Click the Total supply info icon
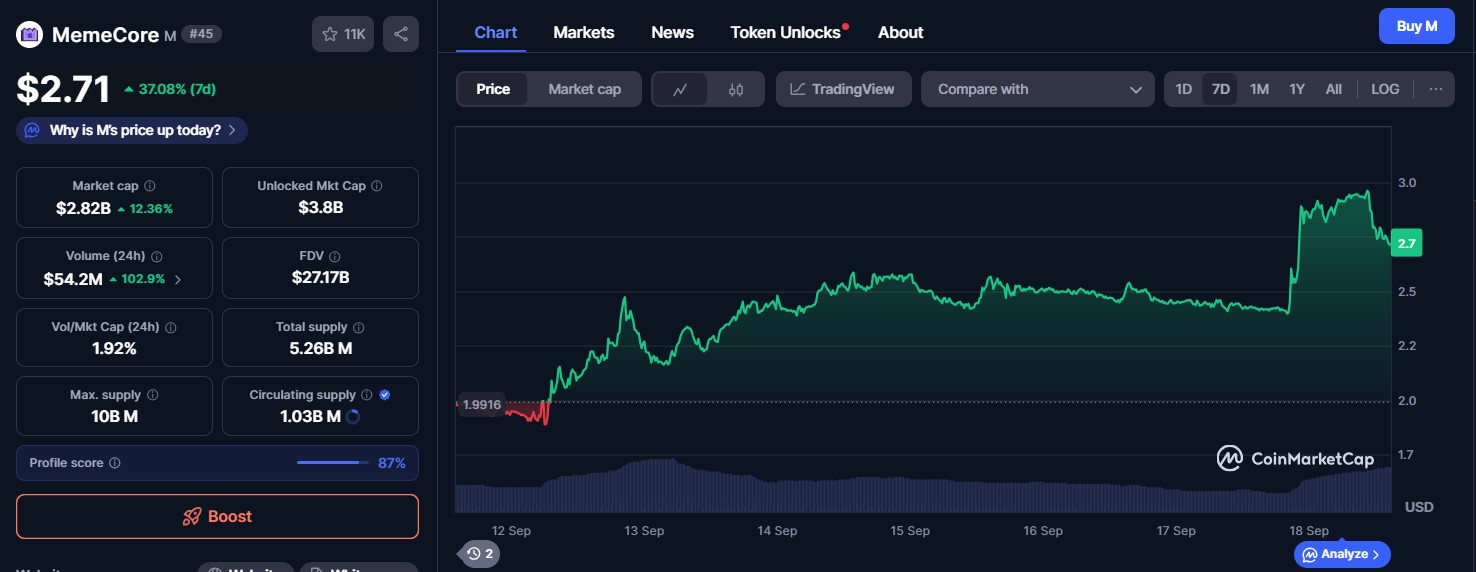This screenshot has height=572, width=1476. pos(359,327)
